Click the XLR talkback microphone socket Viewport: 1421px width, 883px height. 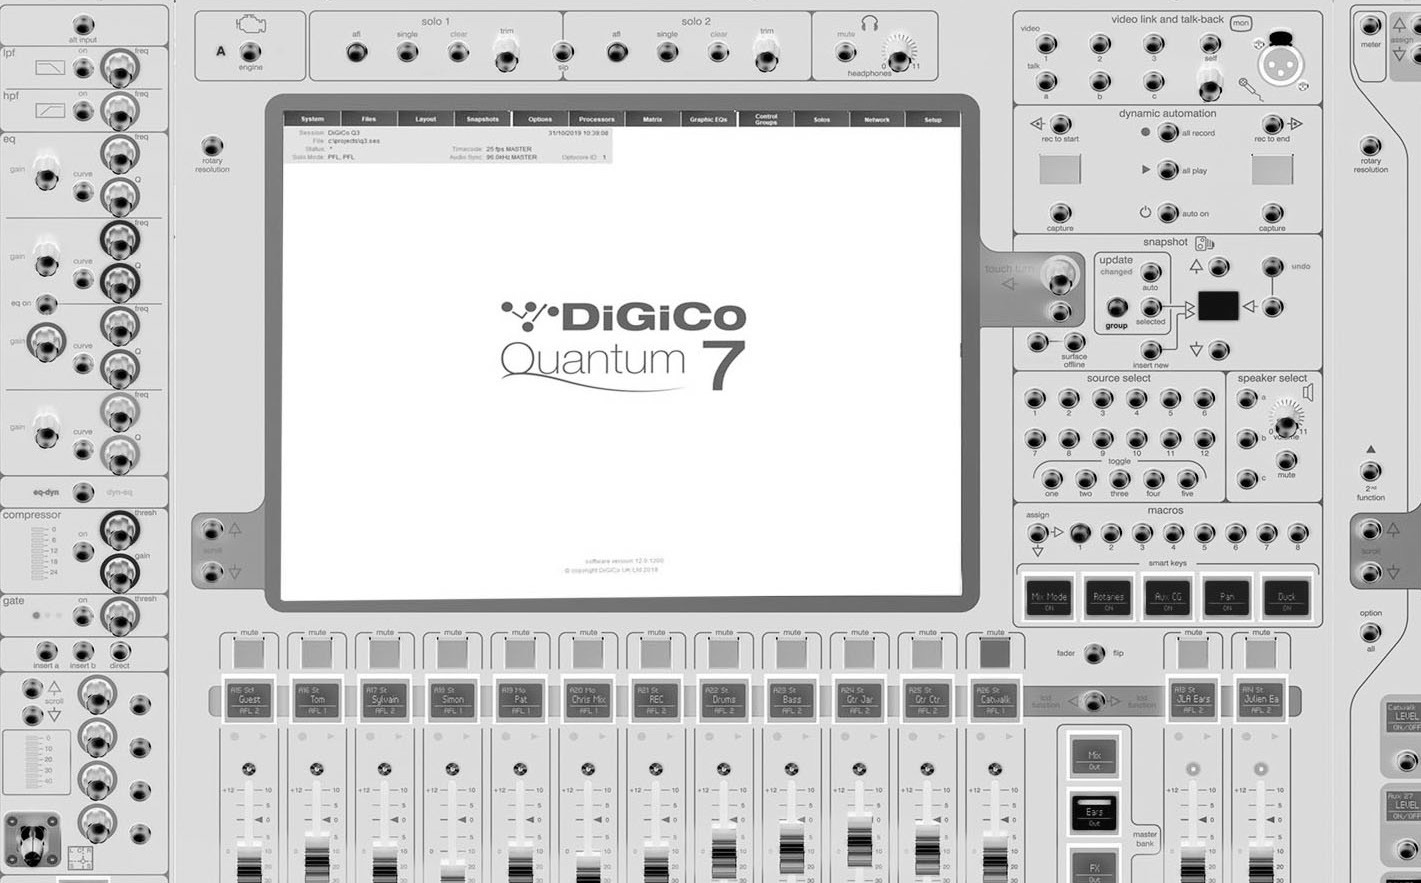pyautogui.click(x=1281, y=66)
